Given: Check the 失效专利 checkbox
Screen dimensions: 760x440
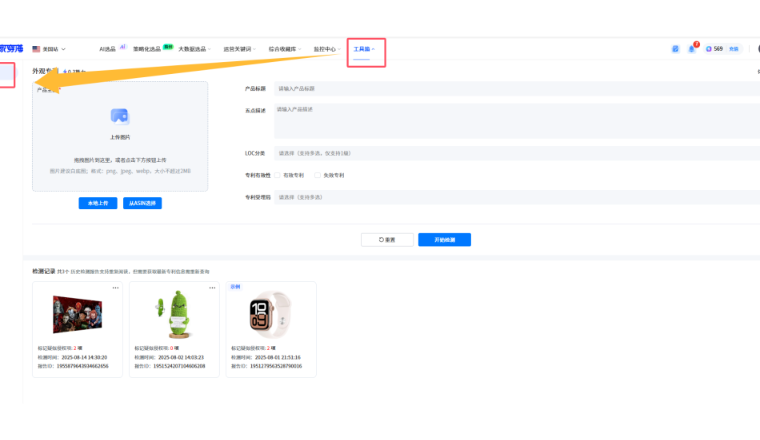Looking at the screenshot, I should (317, 175).
